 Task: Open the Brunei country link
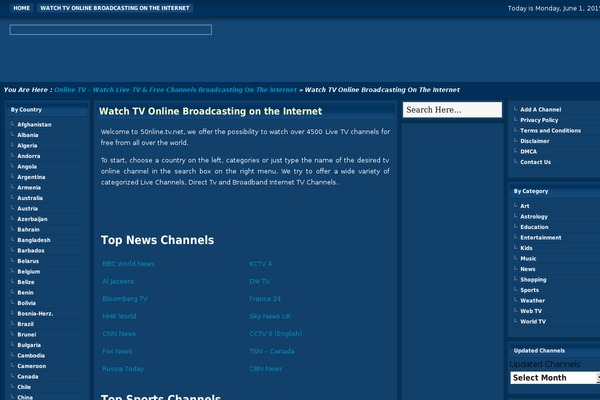tap(27, 335)
